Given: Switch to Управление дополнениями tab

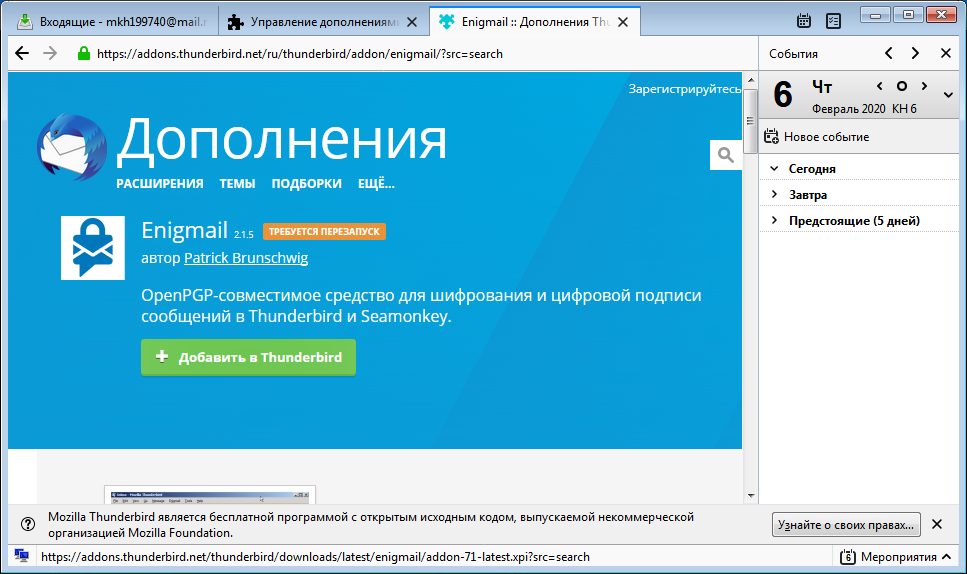Looking at the screenshot, I should click(x=324, y=22).
